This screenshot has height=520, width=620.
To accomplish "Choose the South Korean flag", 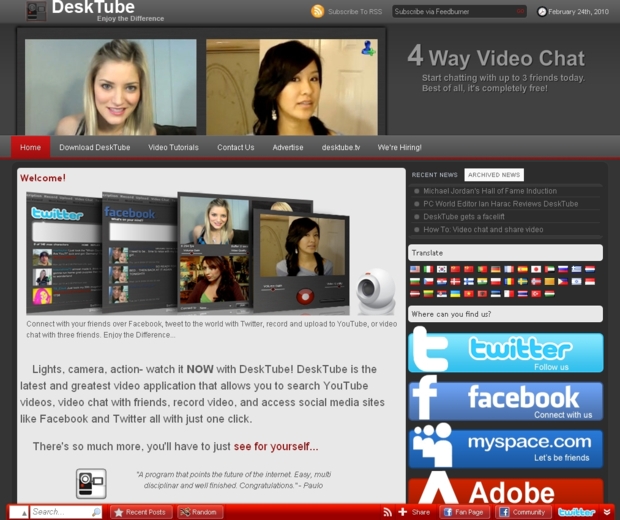I will tap(442, 269).
